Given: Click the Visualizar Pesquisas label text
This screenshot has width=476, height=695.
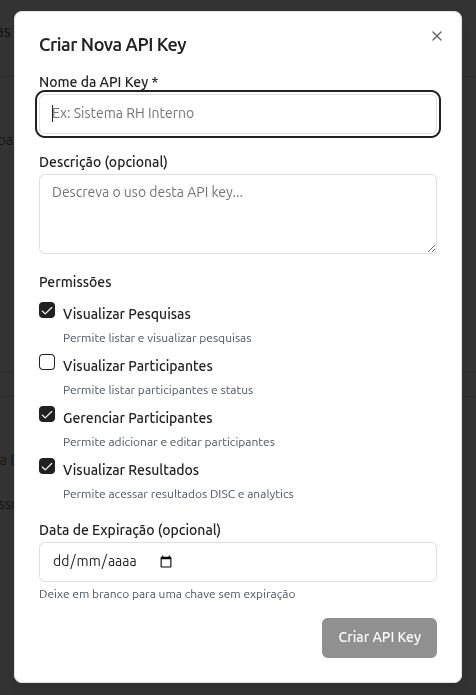Looking at the screenshot, I should 127,314.
